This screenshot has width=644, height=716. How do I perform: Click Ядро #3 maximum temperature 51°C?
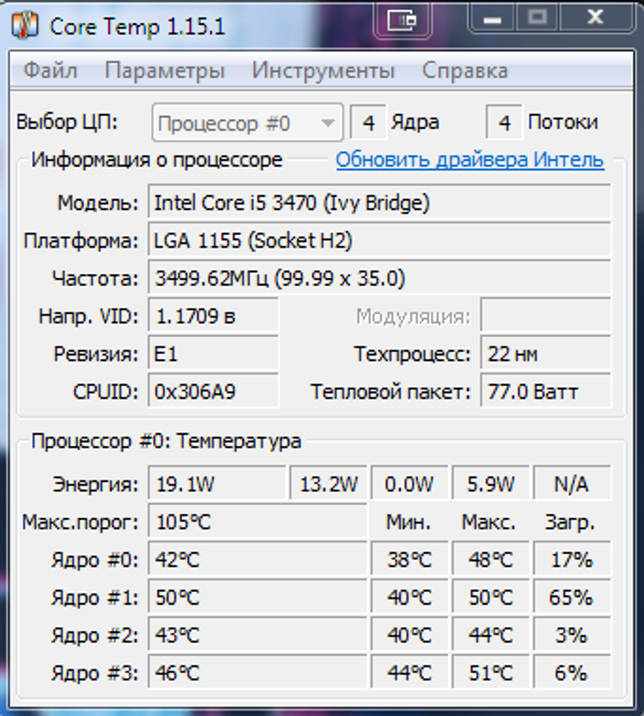[x=491, y=673]
